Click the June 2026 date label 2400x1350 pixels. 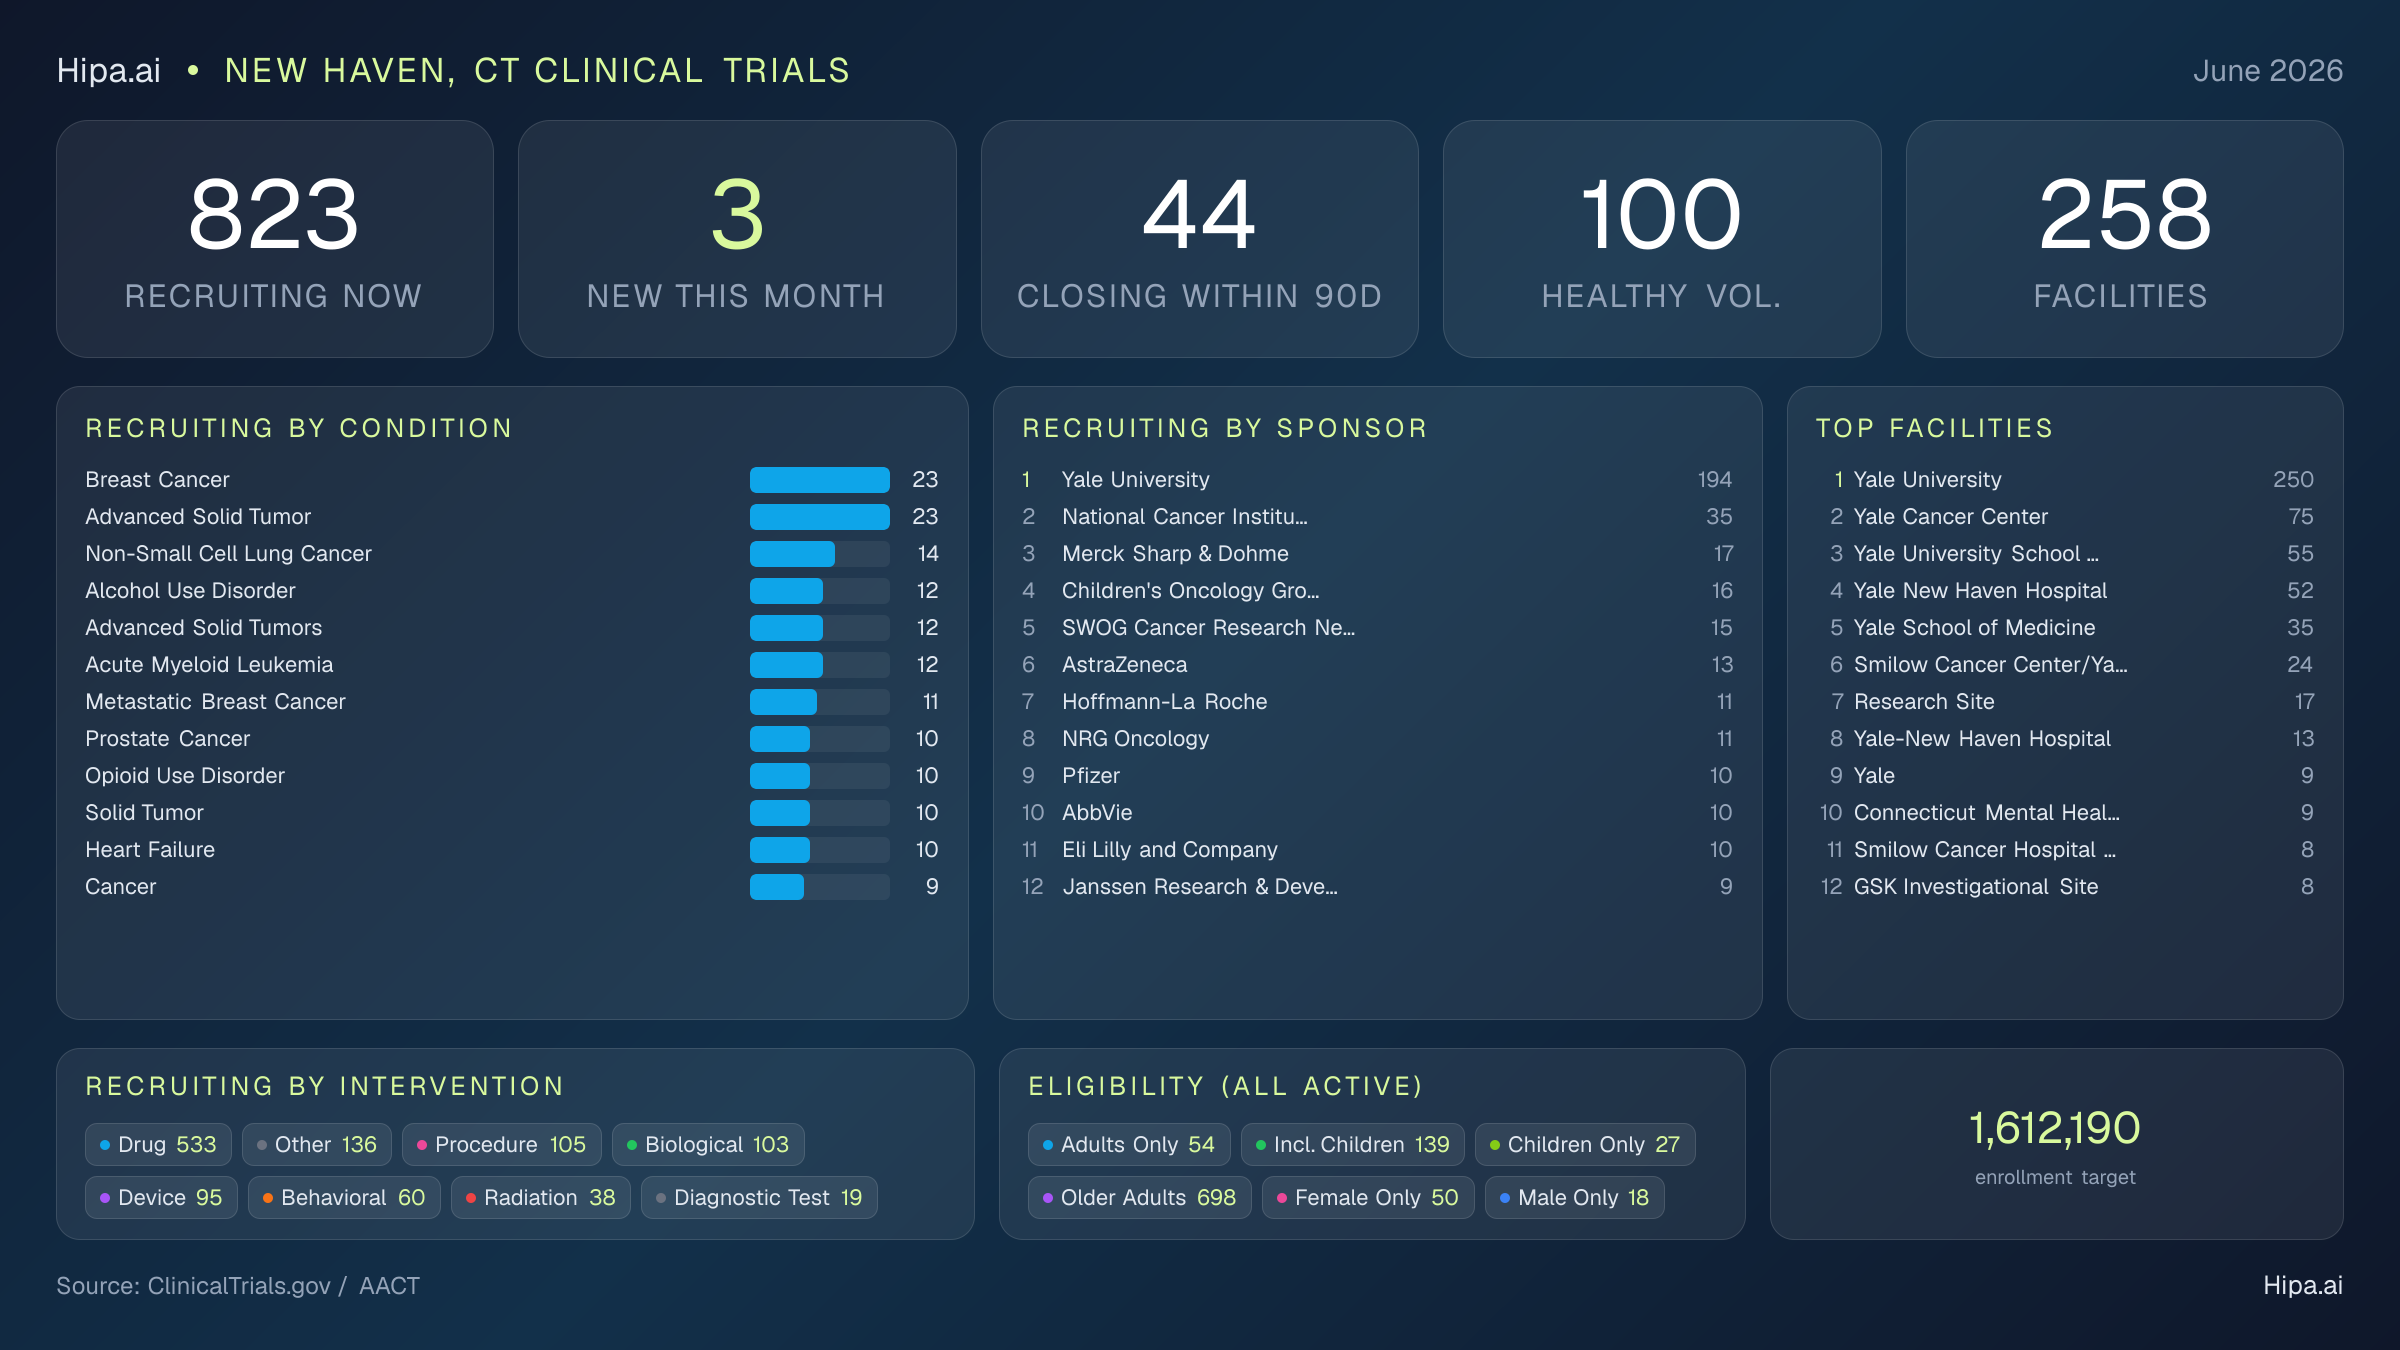pos(2268,71)
